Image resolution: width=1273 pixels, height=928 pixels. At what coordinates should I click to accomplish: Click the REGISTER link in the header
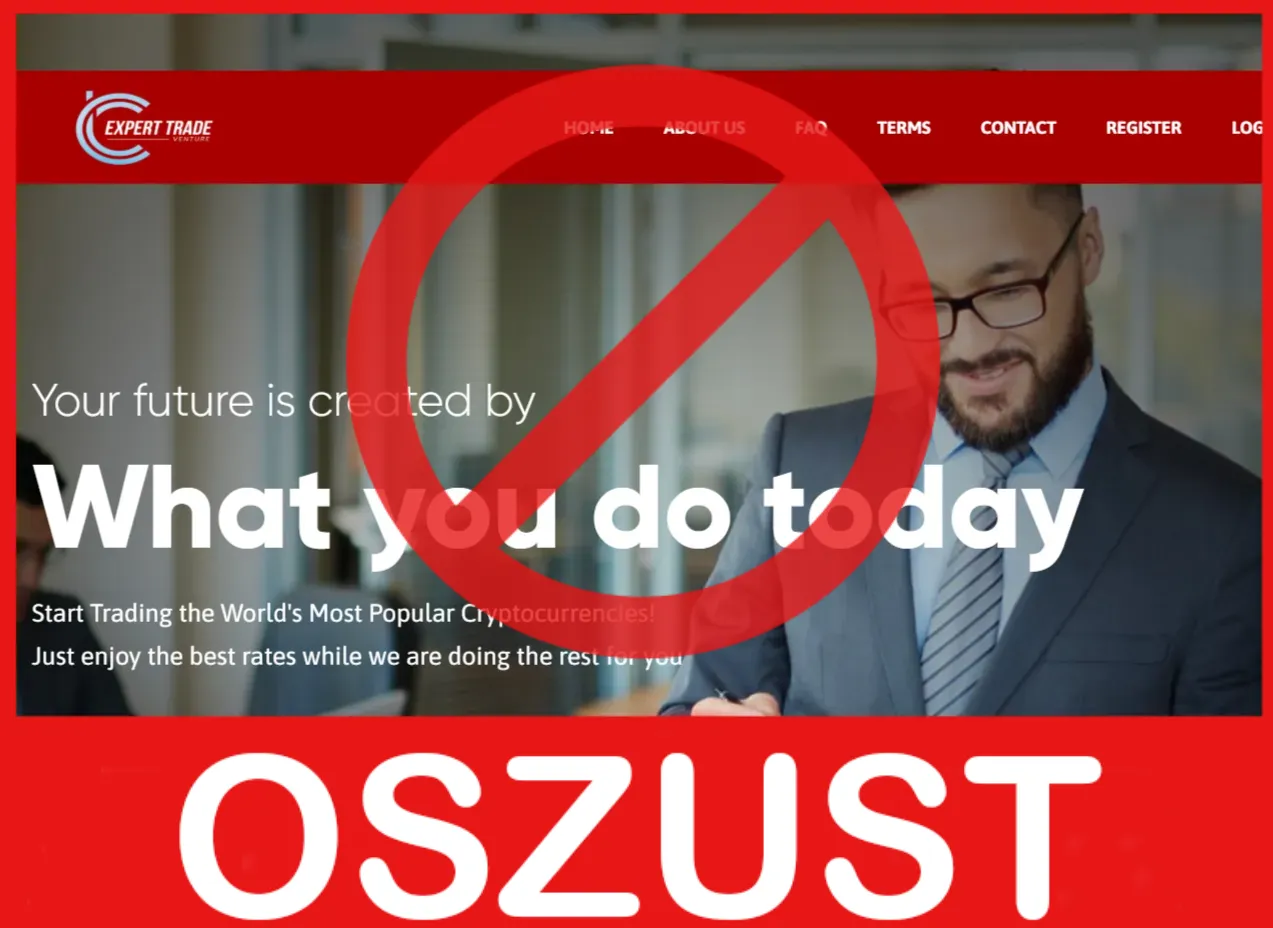pos(1143,128)
